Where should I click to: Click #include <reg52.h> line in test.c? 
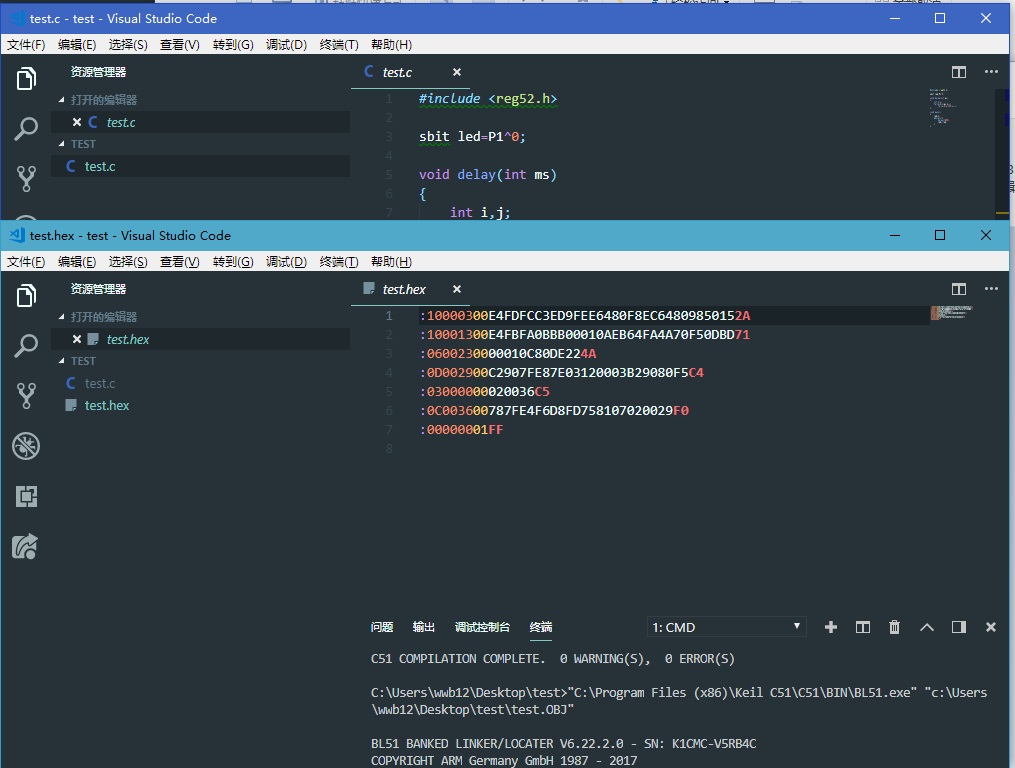(x=487, y=98)
